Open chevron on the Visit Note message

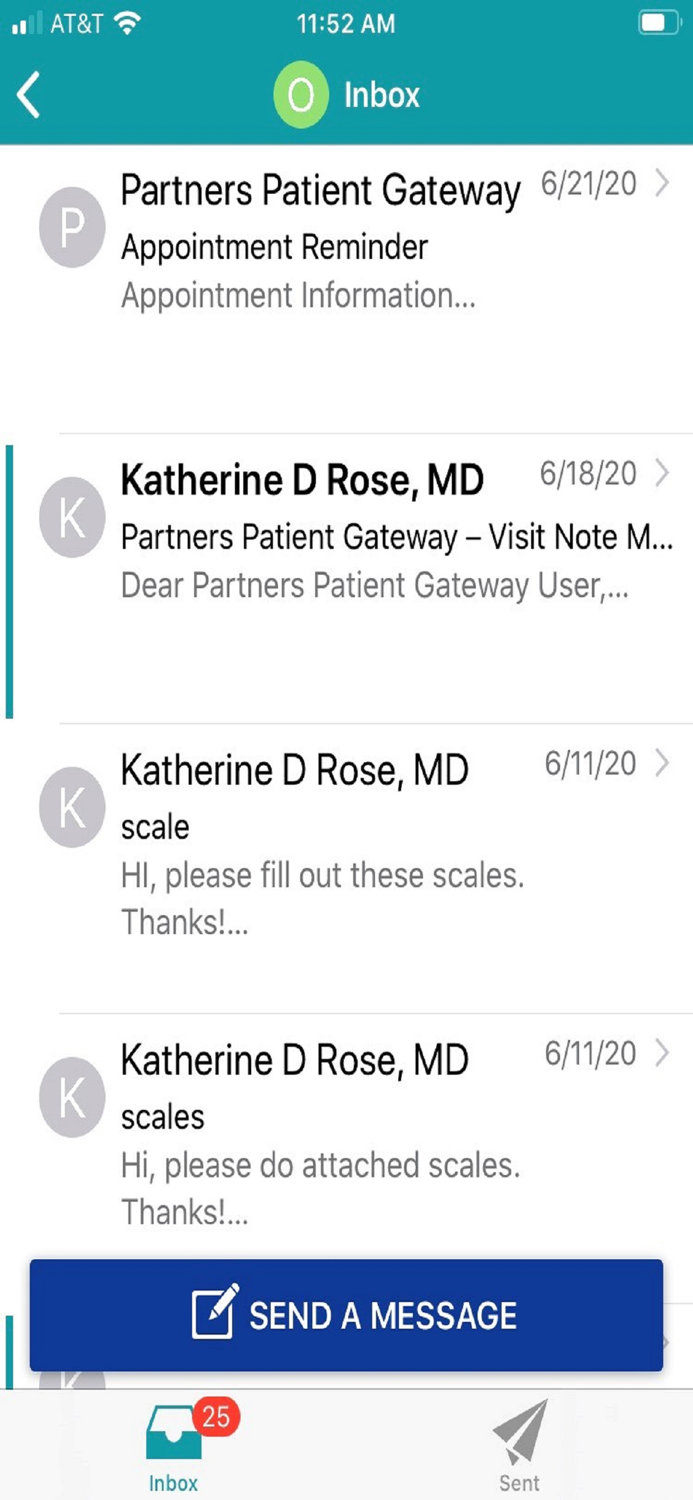663,475
